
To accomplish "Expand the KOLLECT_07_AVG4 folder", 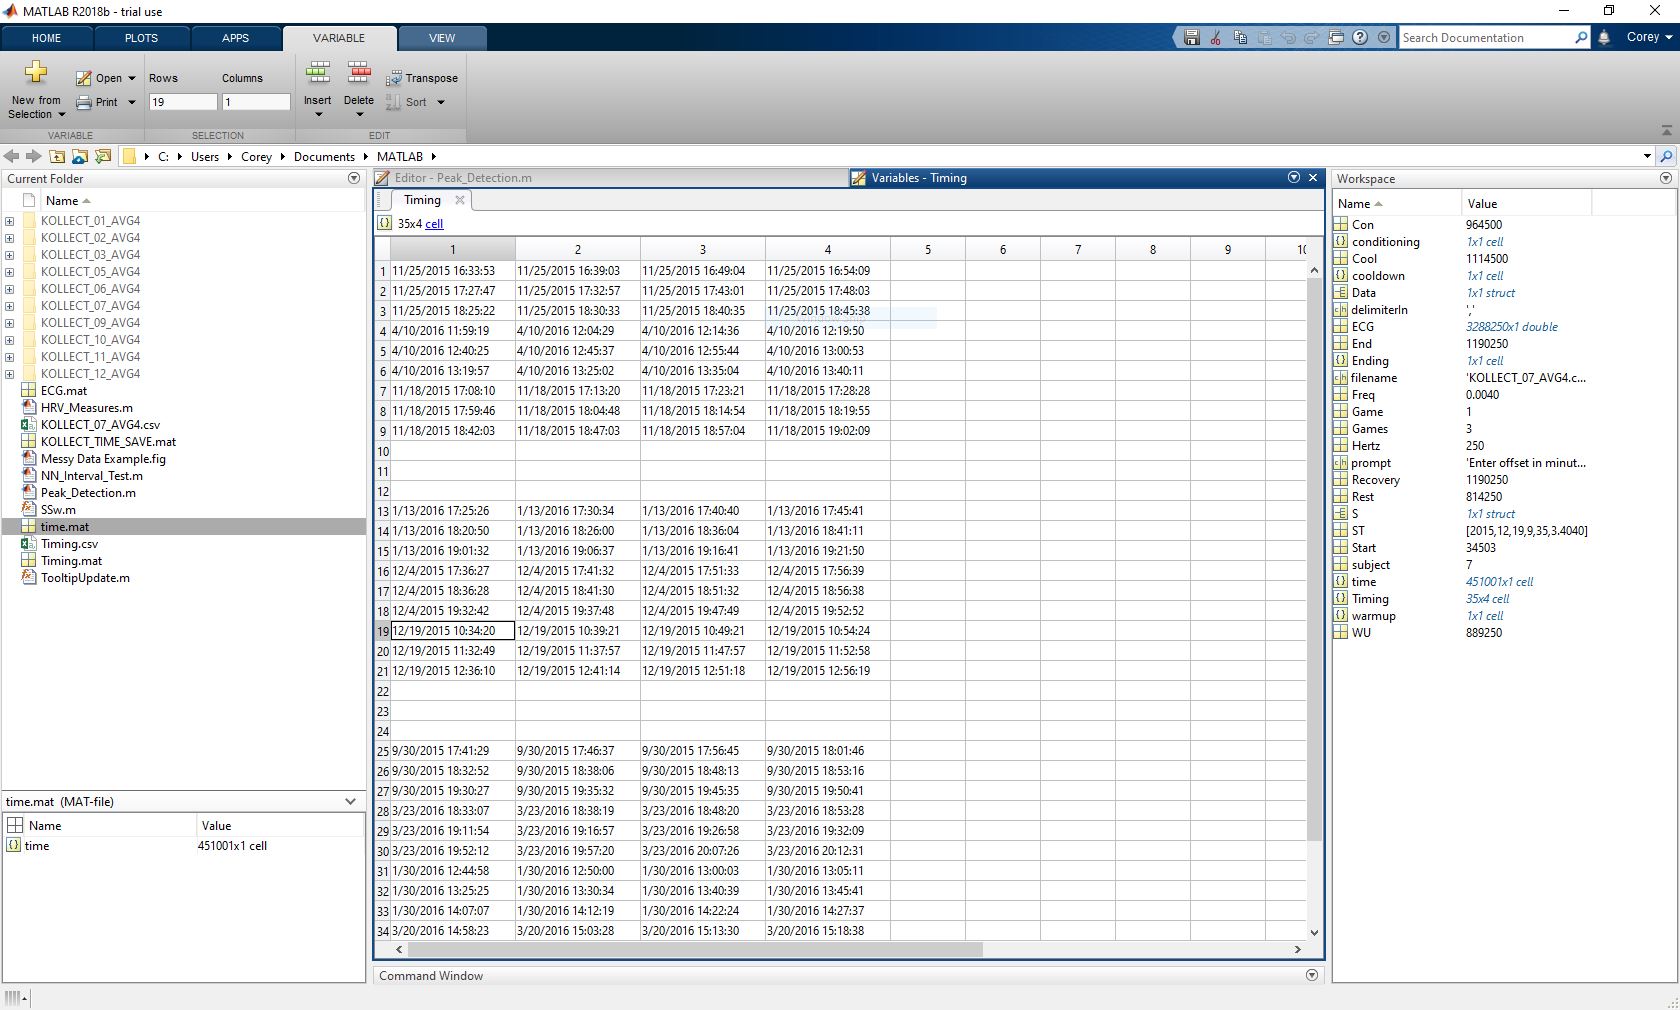I will (10, 306).
